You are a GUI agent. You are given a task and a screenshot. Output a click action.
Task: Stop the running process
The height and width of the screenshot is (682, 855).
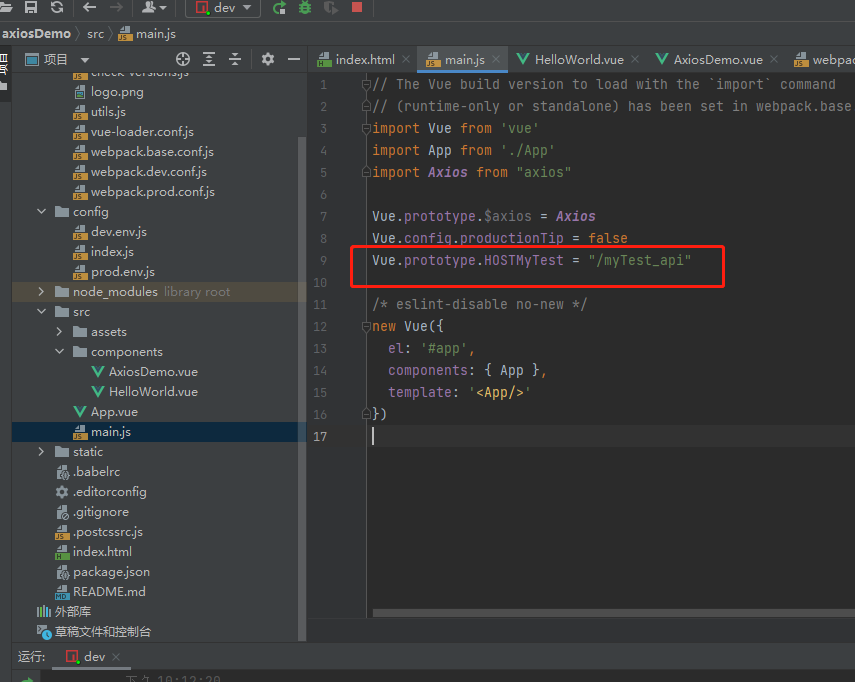coord(357,7)
